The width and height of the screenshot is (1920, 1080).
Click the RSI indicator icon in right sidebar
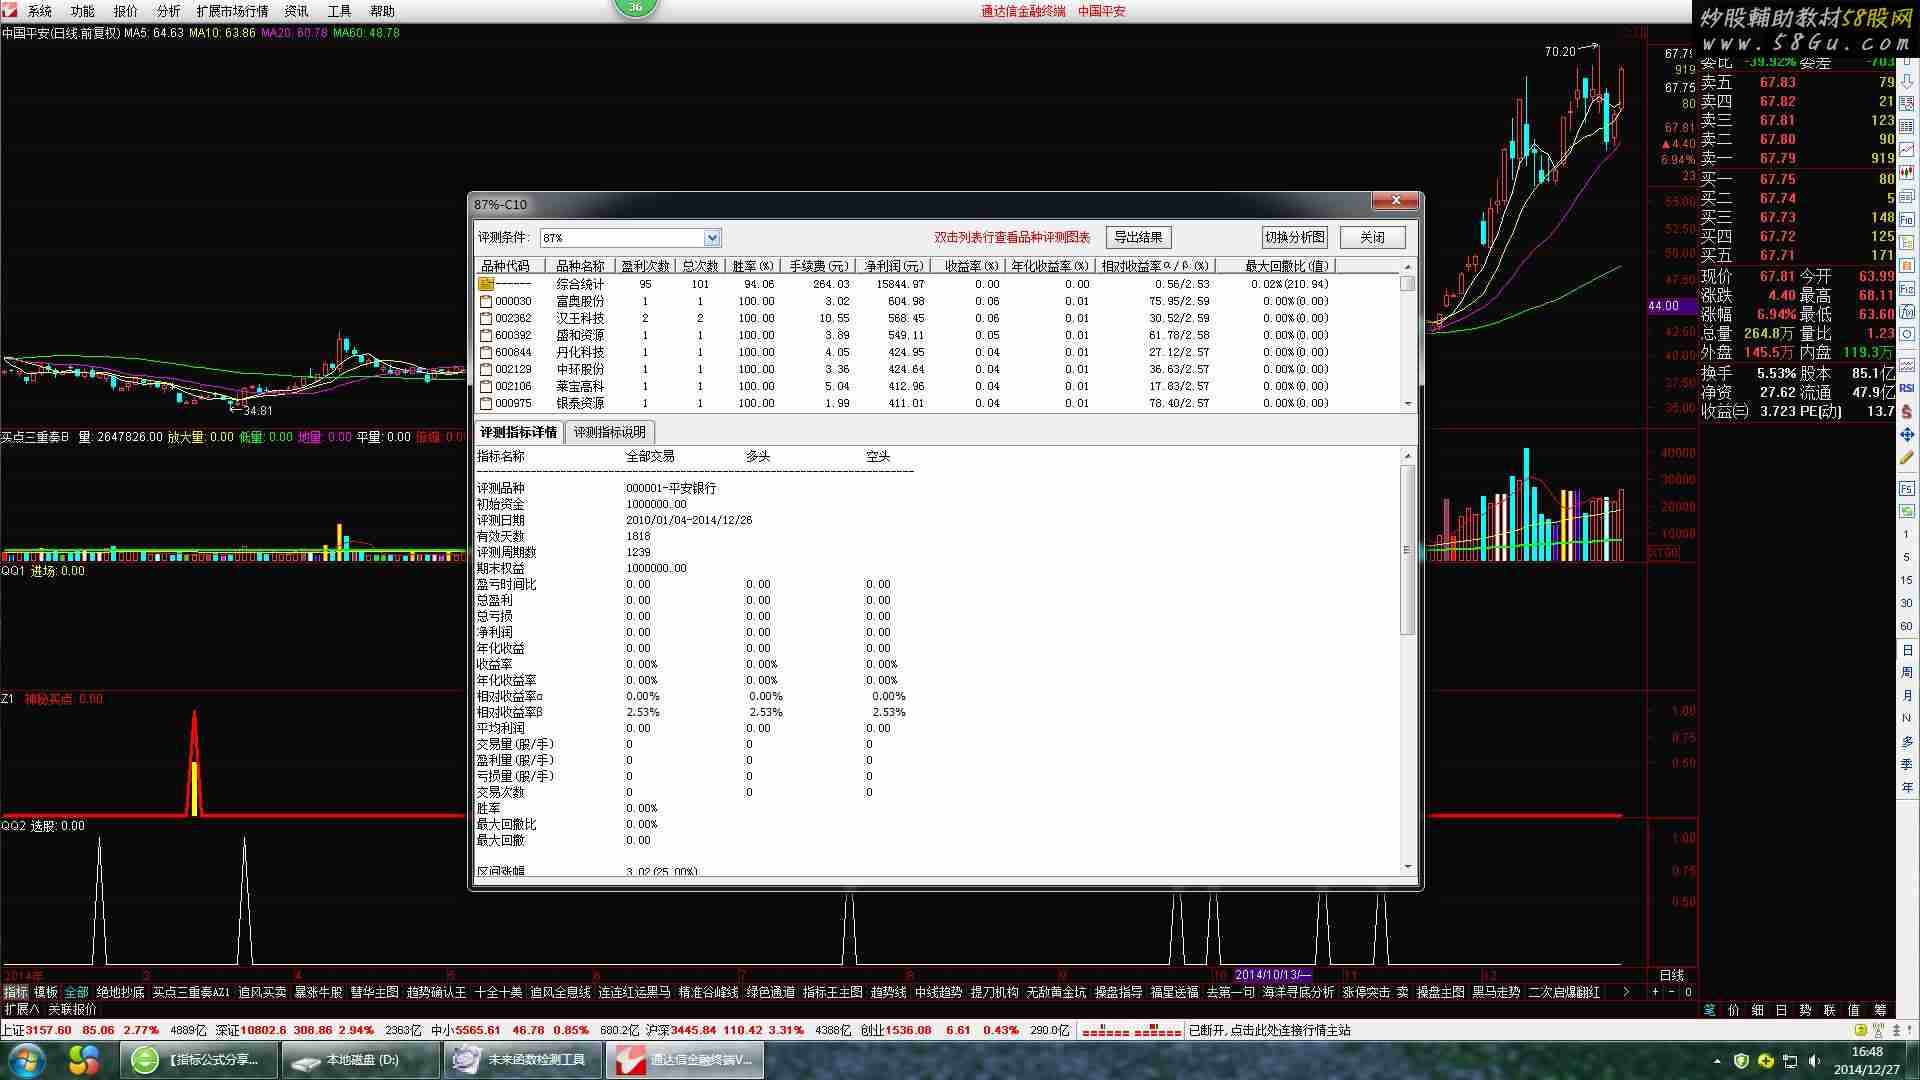tap(1907, 388)
